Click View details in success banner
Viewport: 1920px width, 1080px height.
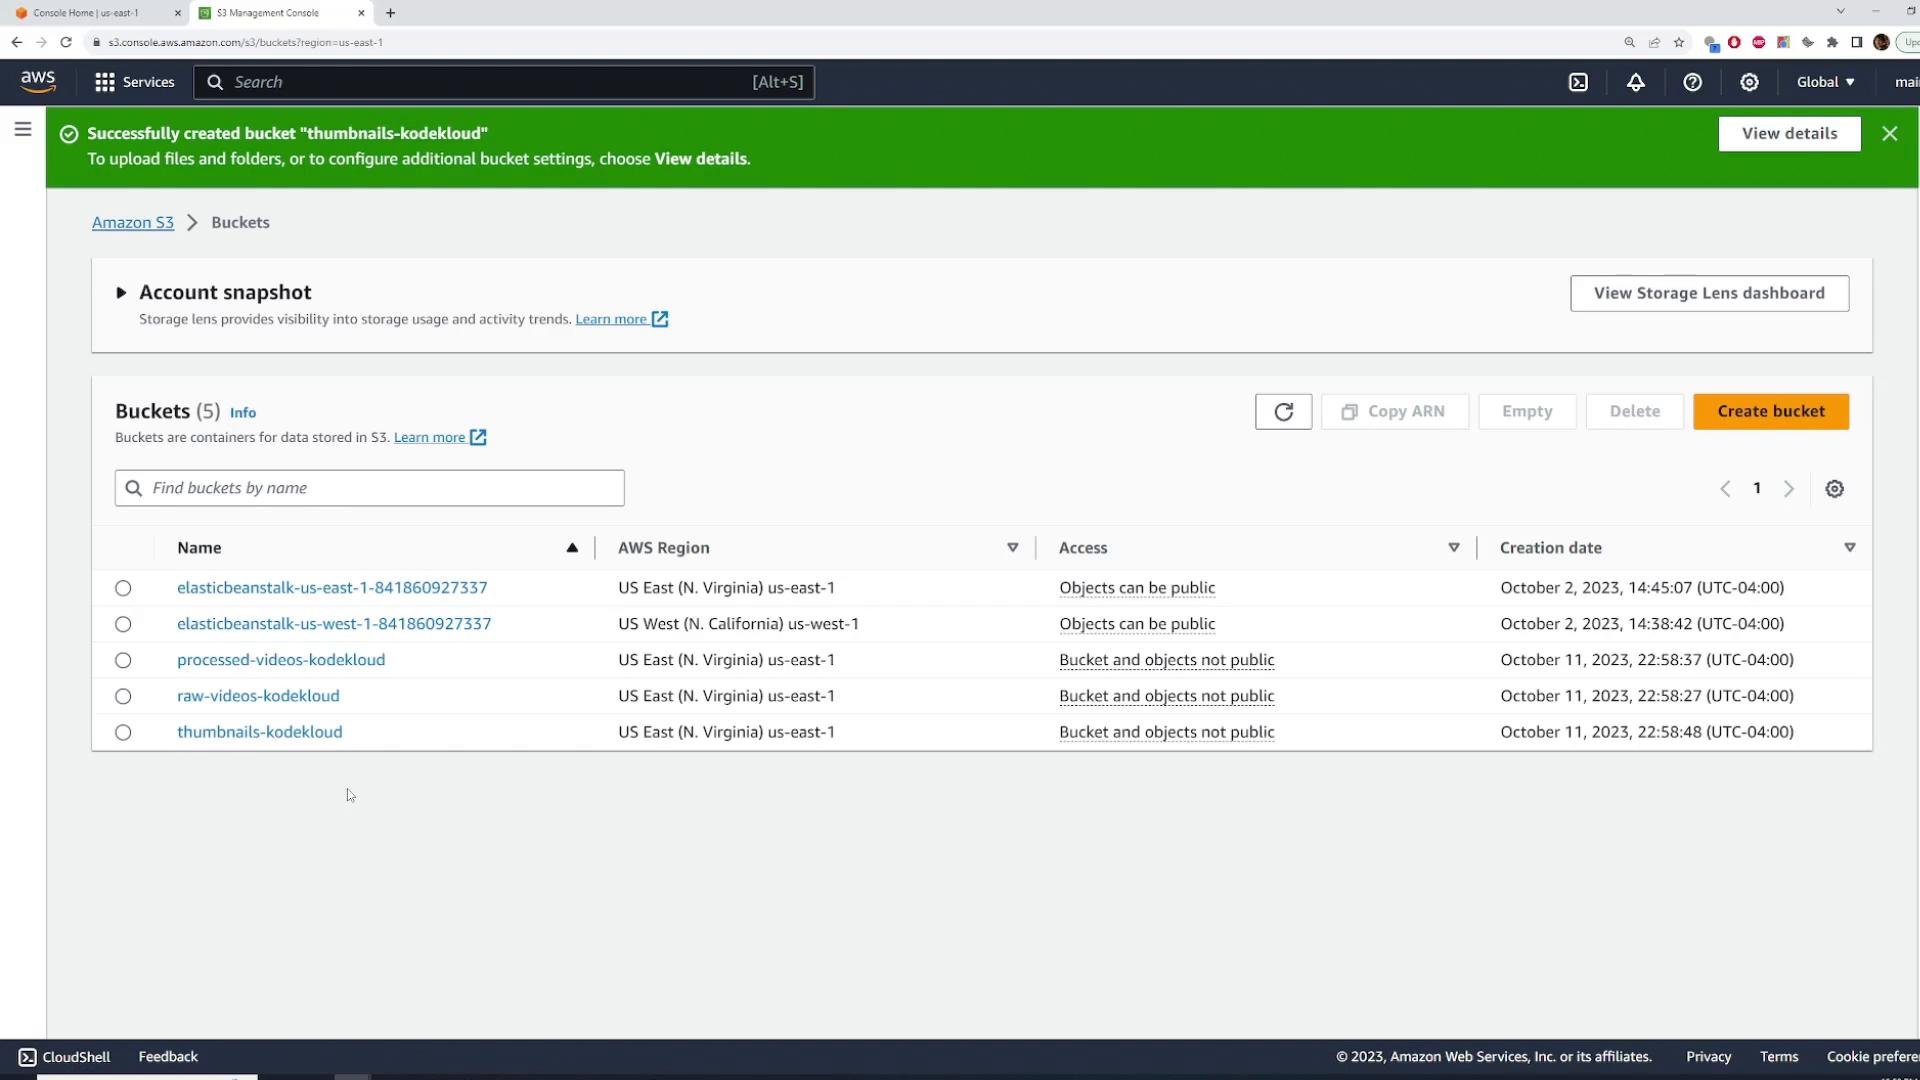[1789, 133]
